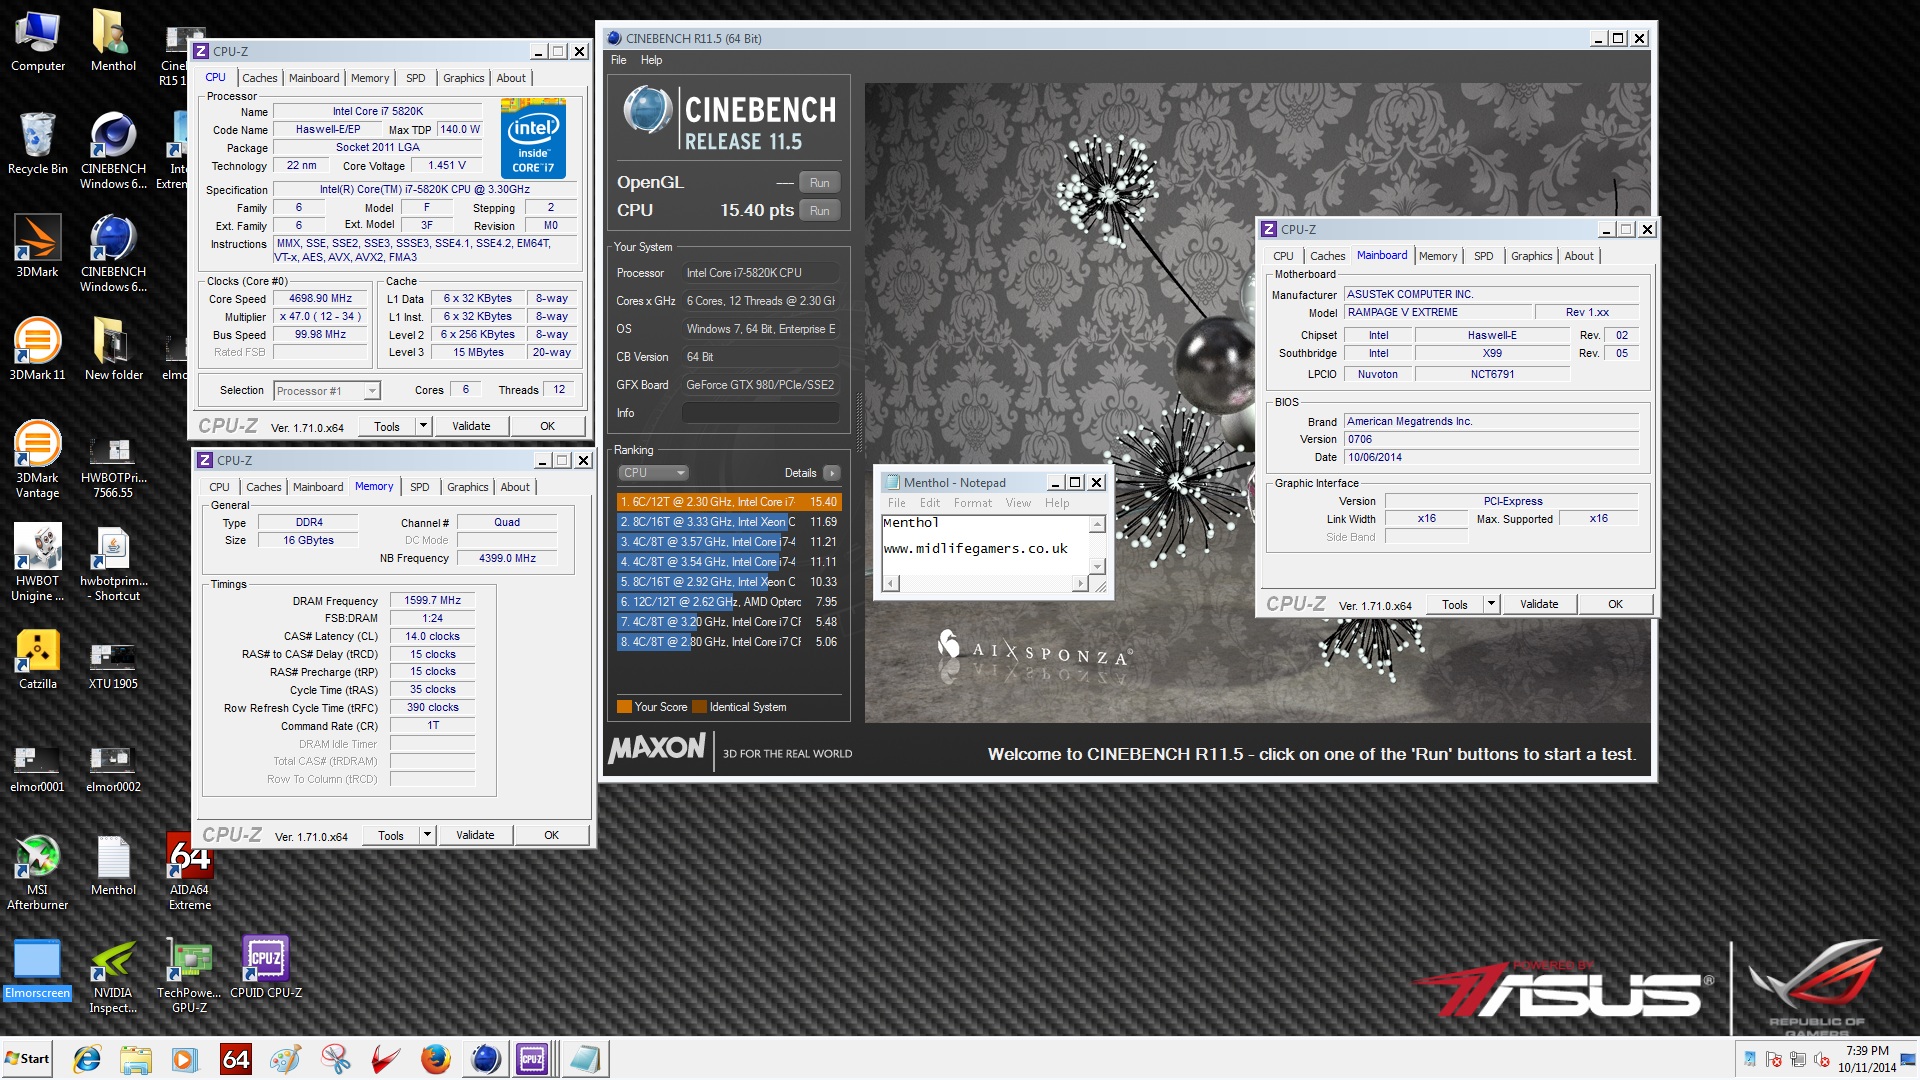
Task: Run the OpenGL test in Cinebench
Action: [x=819, y=183]
